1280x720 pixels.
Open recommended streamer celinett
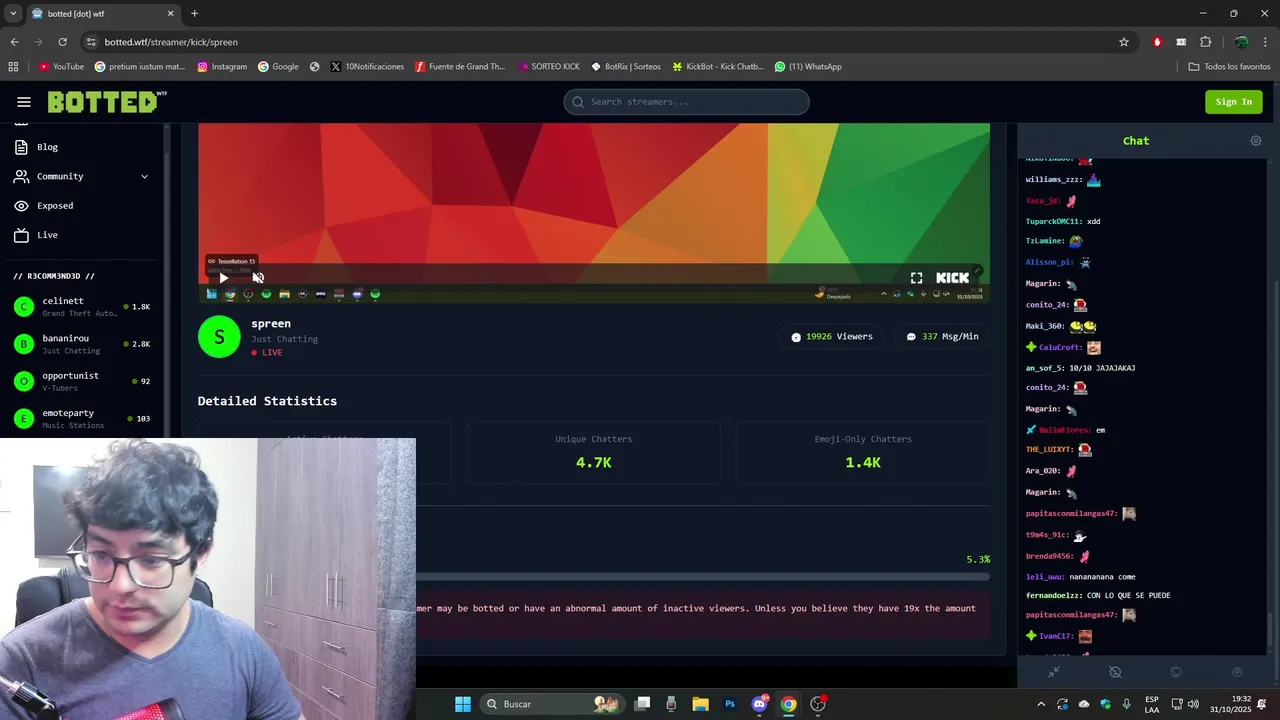point(81,307)
